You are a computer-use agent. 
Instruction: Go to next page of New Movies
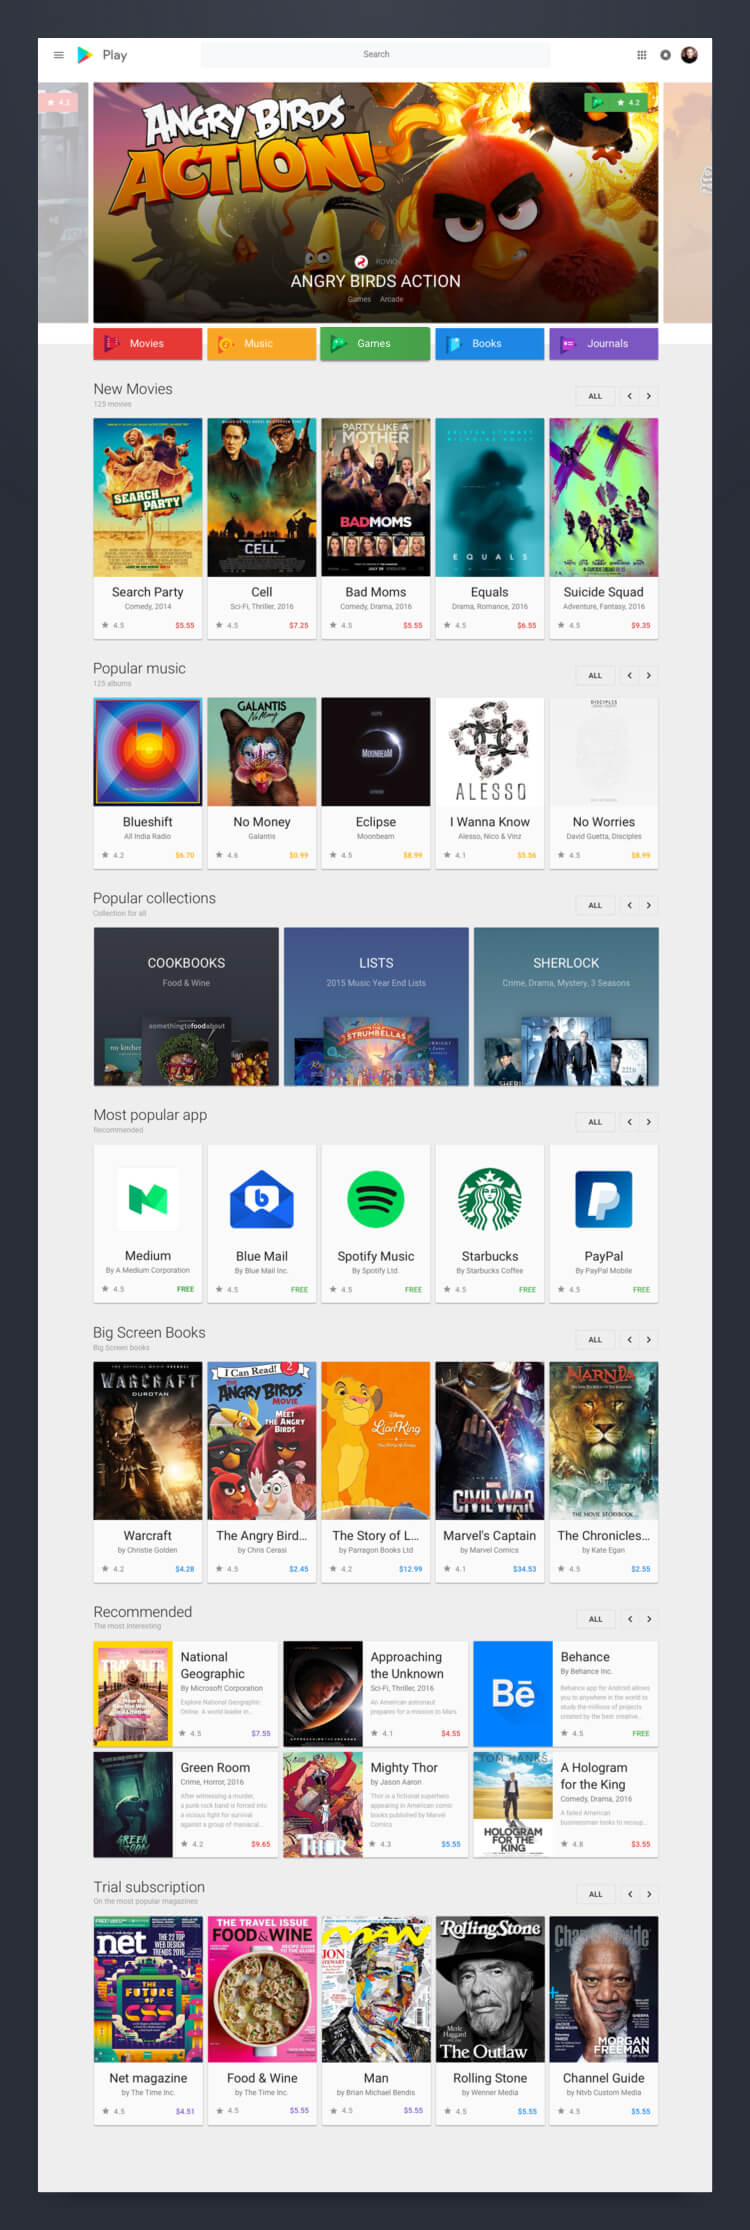649,396
